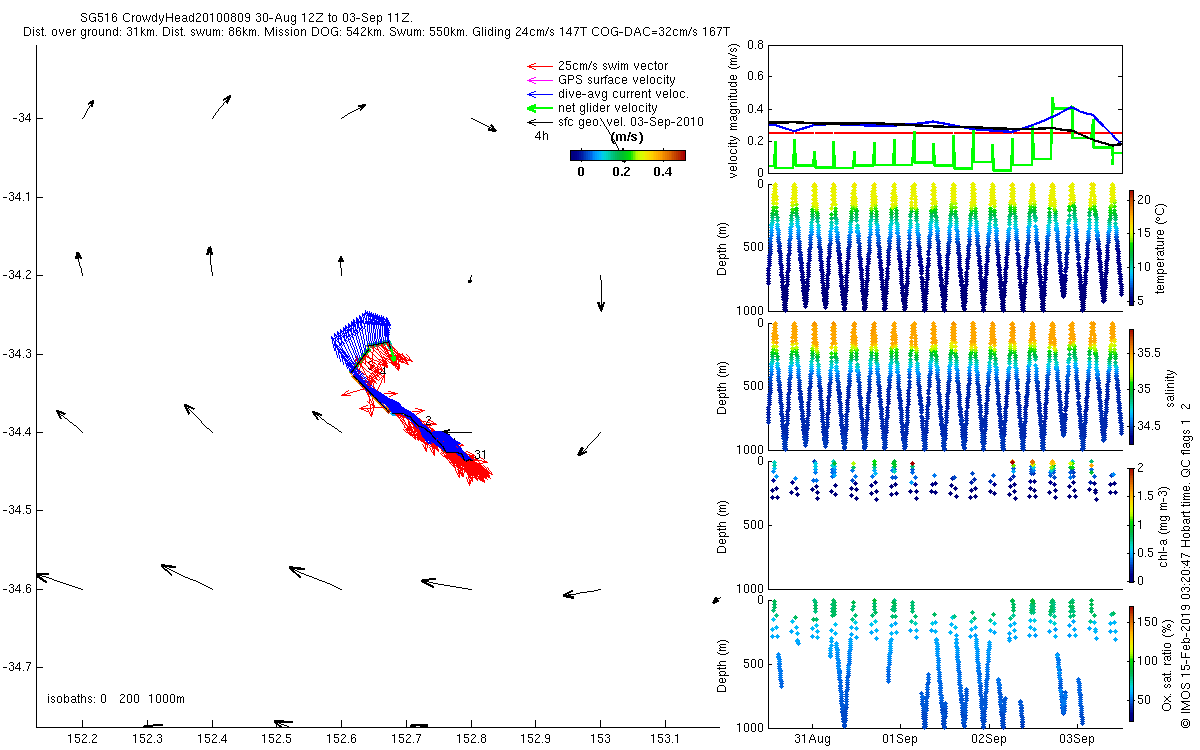Click the '152.5' longitude tick label
The image size is (1200, 750).
(276, 739)
